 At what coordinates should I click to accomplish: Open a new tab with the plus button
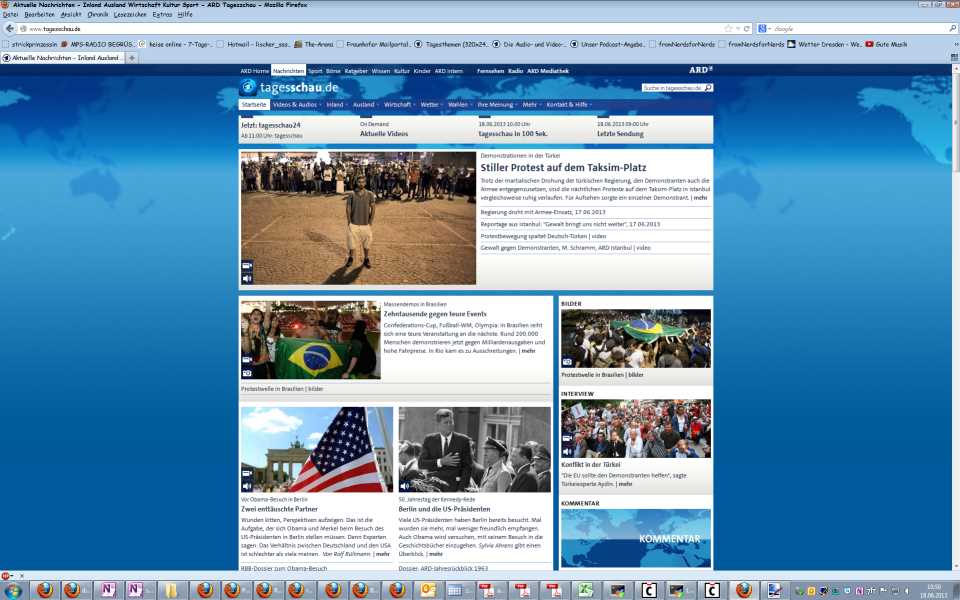(132, 58)
